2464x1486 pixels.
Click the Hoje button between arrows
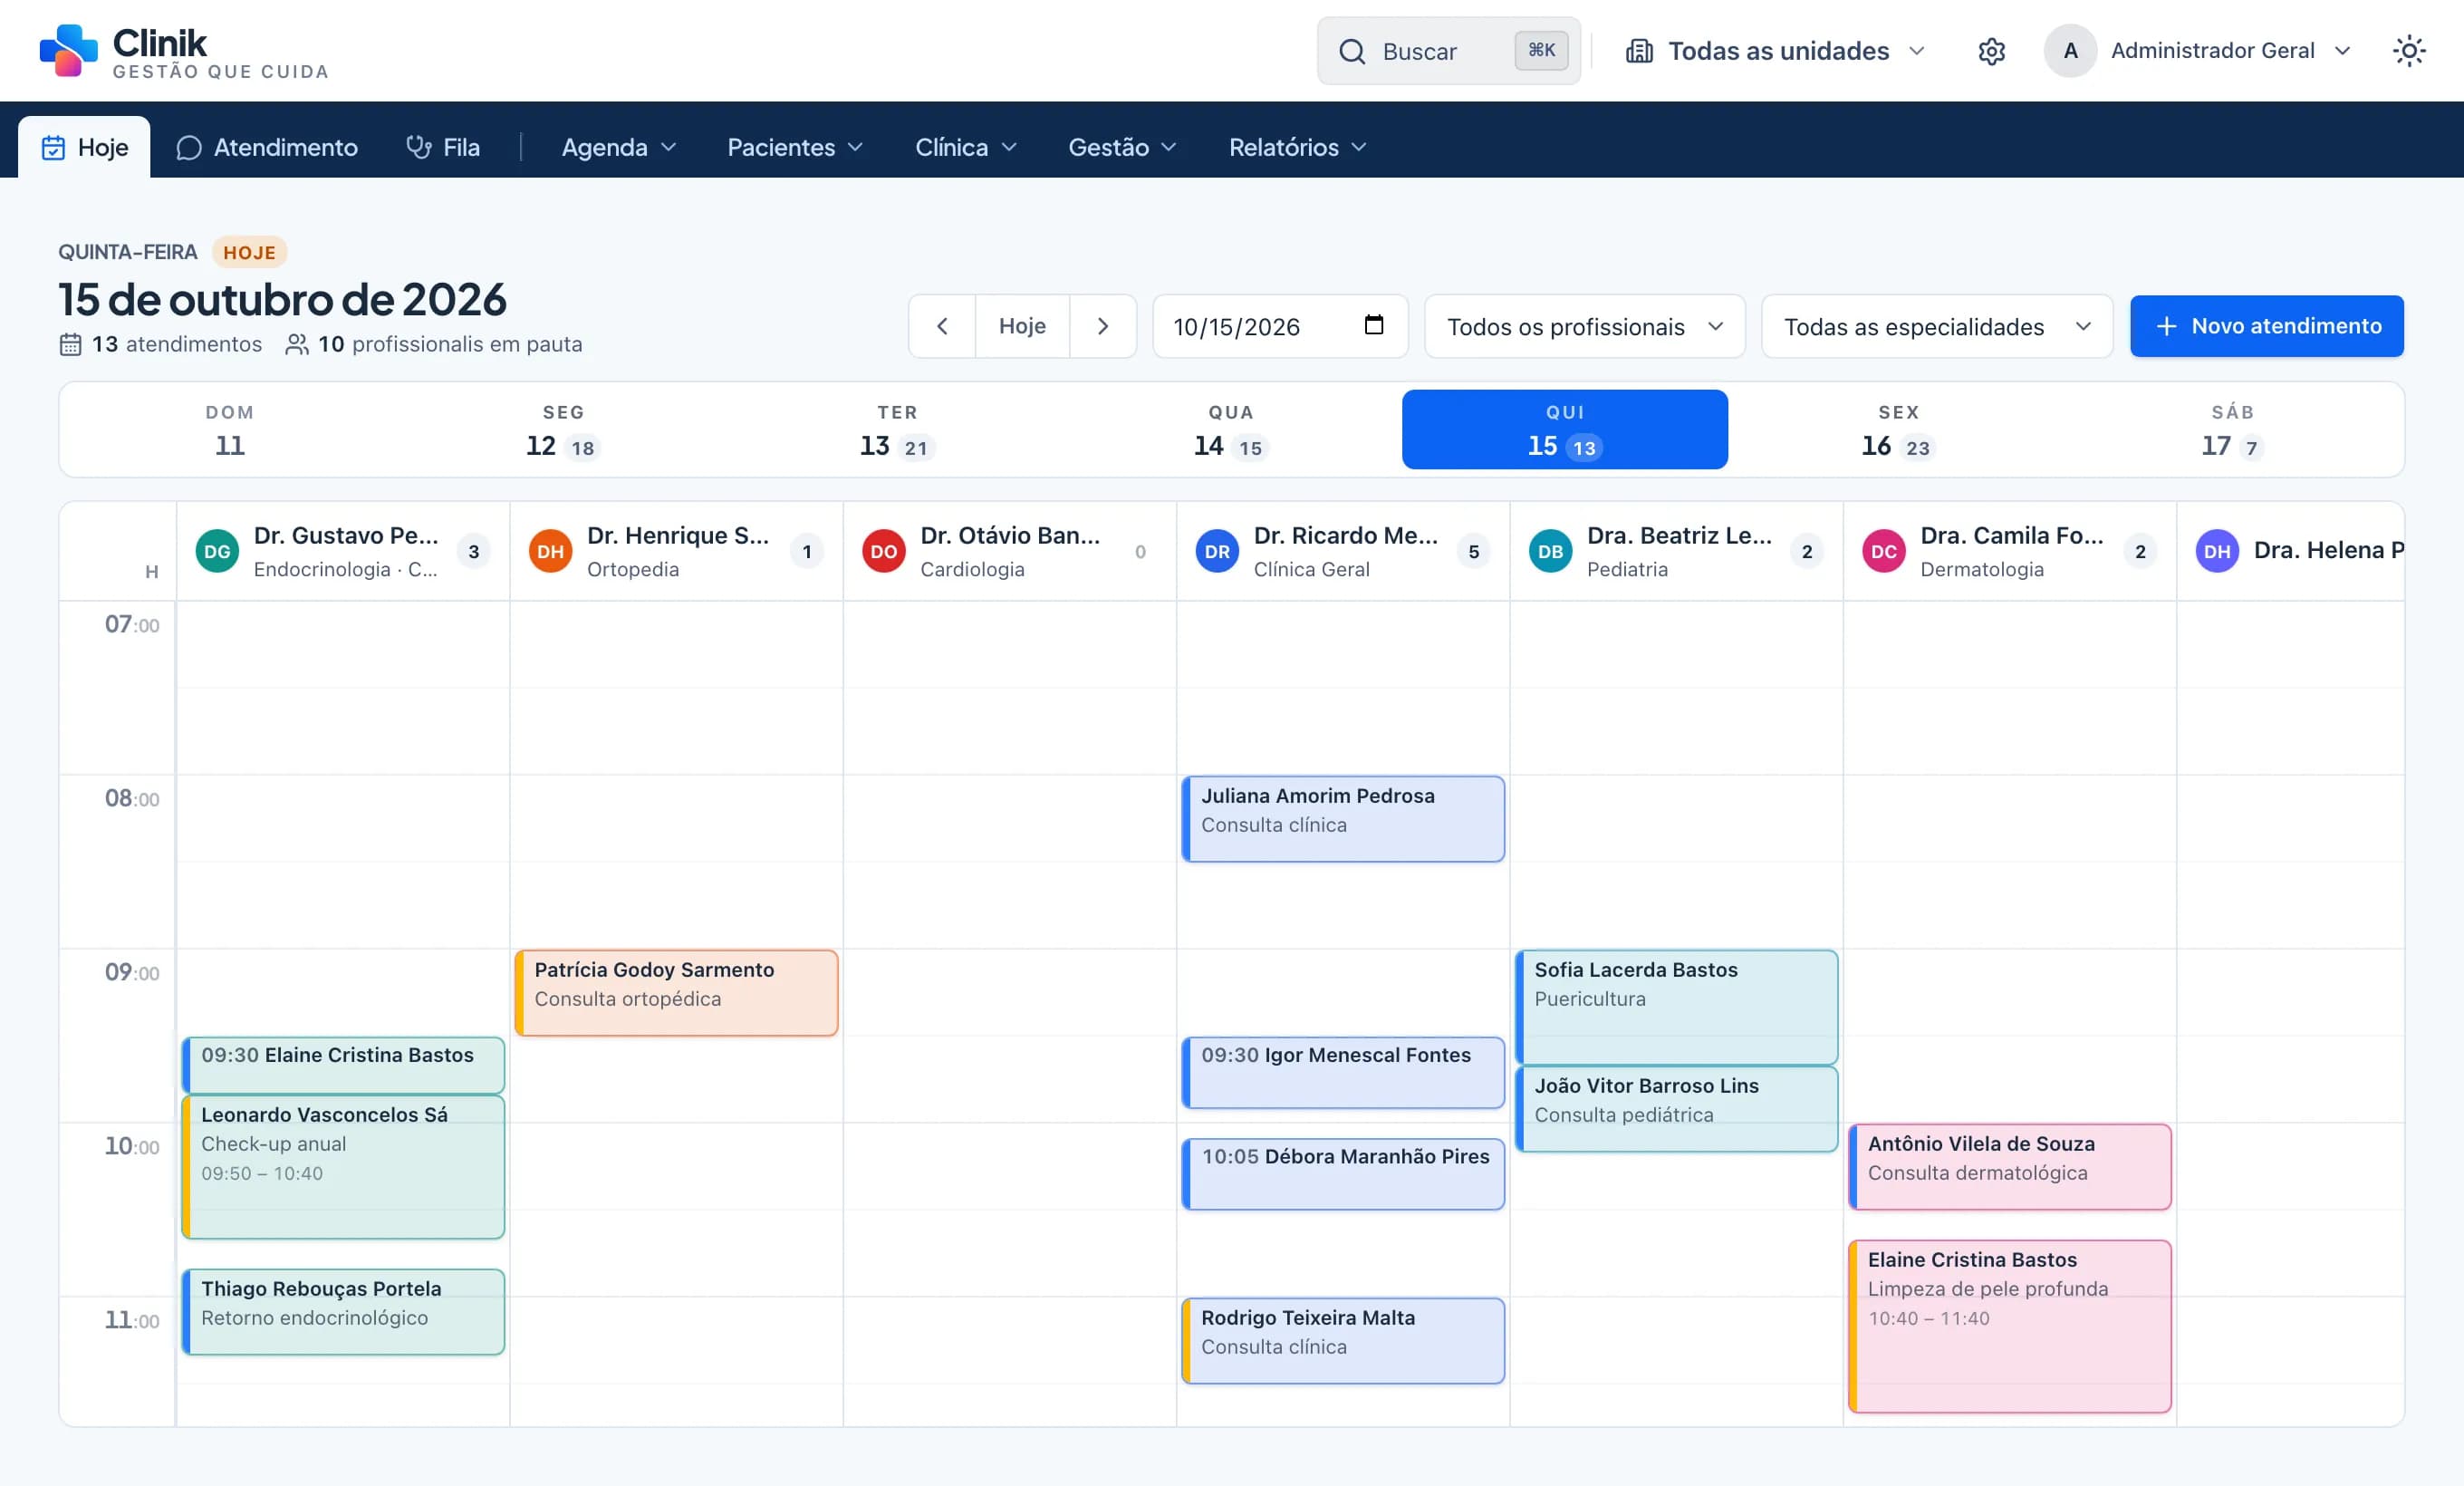point(1022,326)
